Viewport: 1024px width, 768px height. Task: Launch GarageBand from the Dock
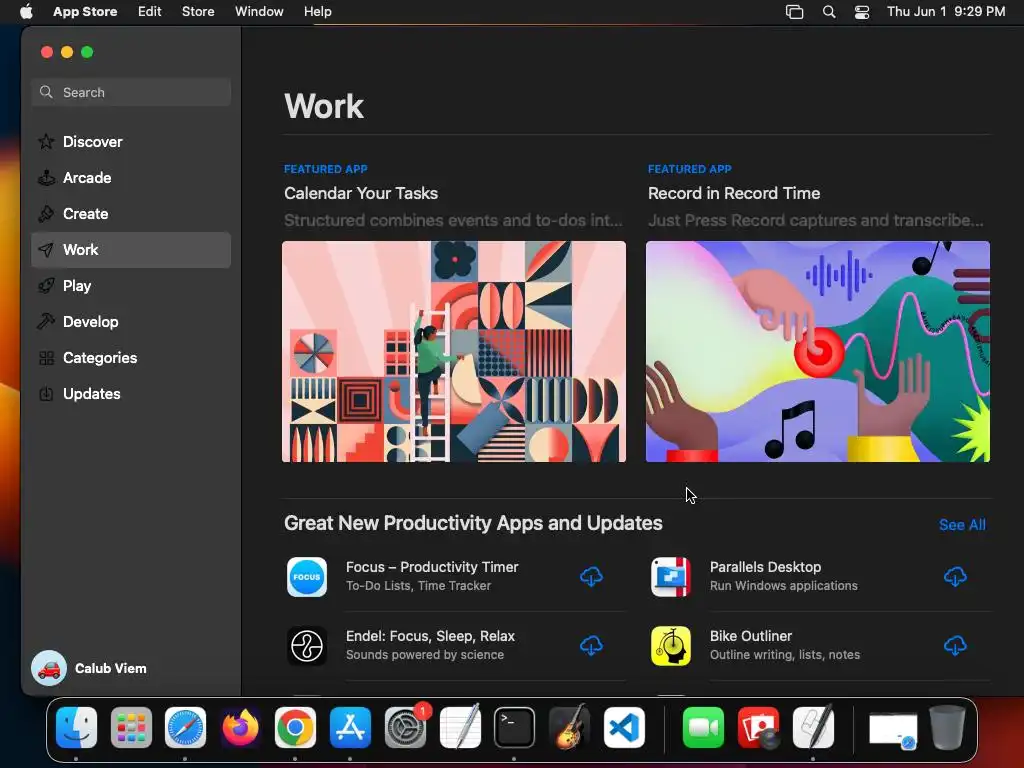[x=569, y=727]
